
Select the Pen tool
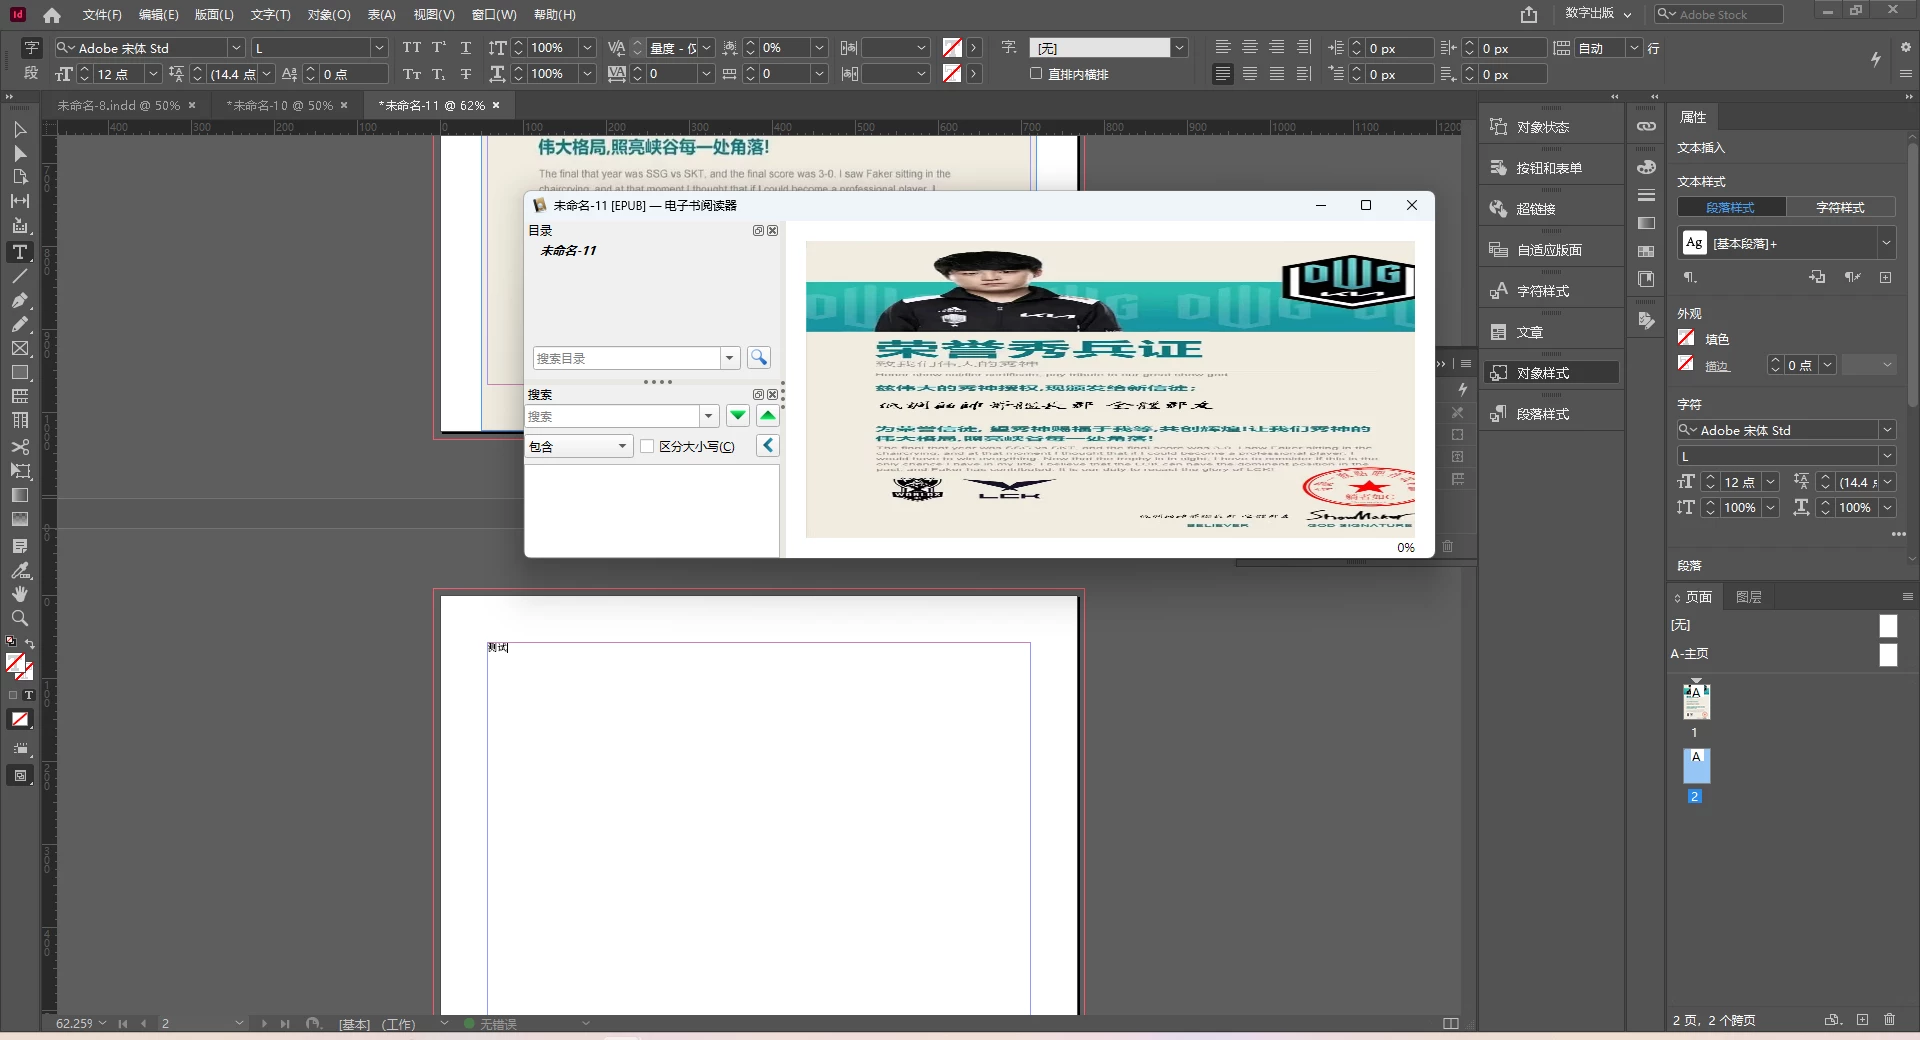click(19, 300)
